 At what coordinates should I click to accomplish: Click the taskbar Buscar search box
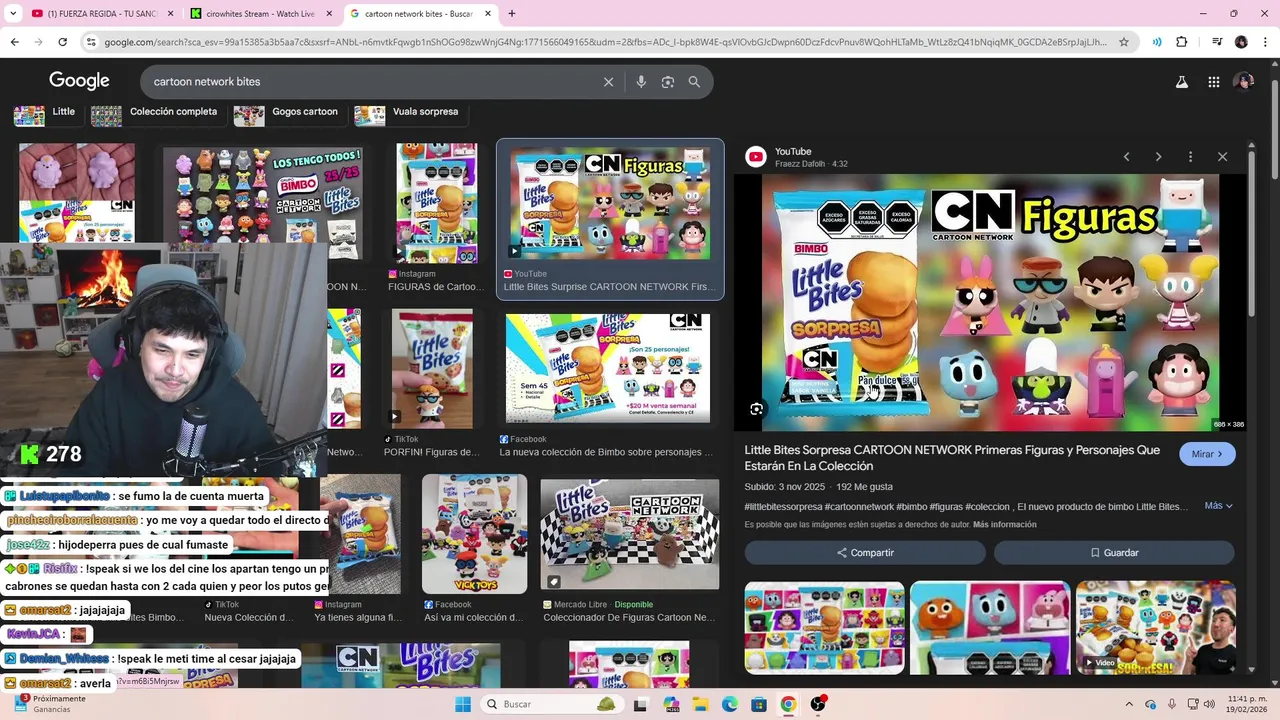click(550, 704)
